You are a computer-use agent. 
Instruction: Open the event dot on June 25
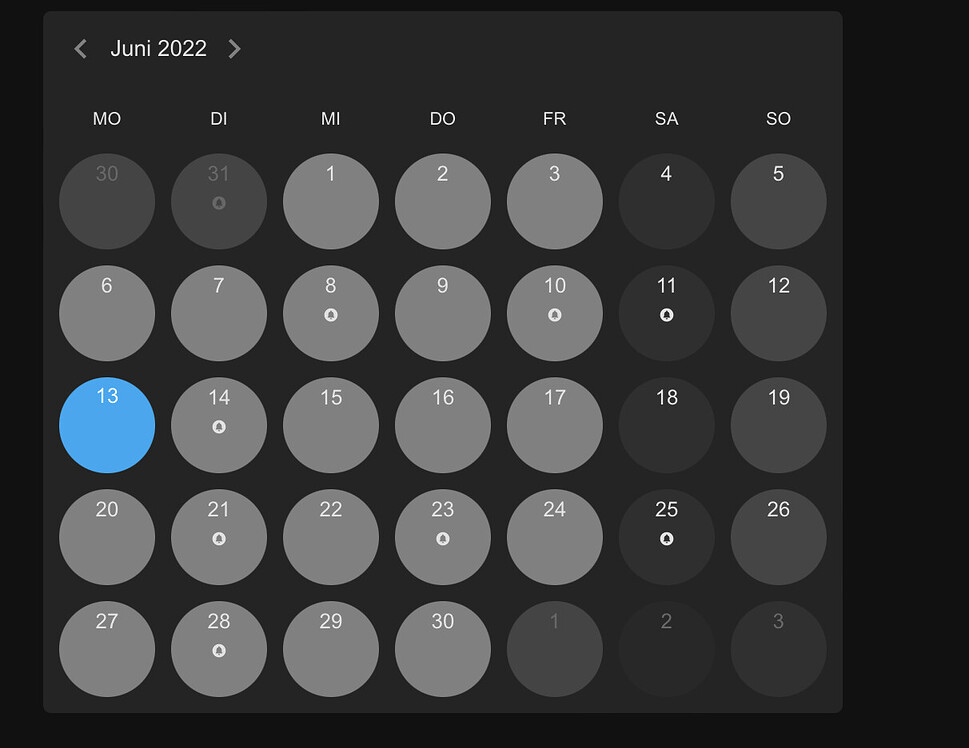[x=667, y=540]
